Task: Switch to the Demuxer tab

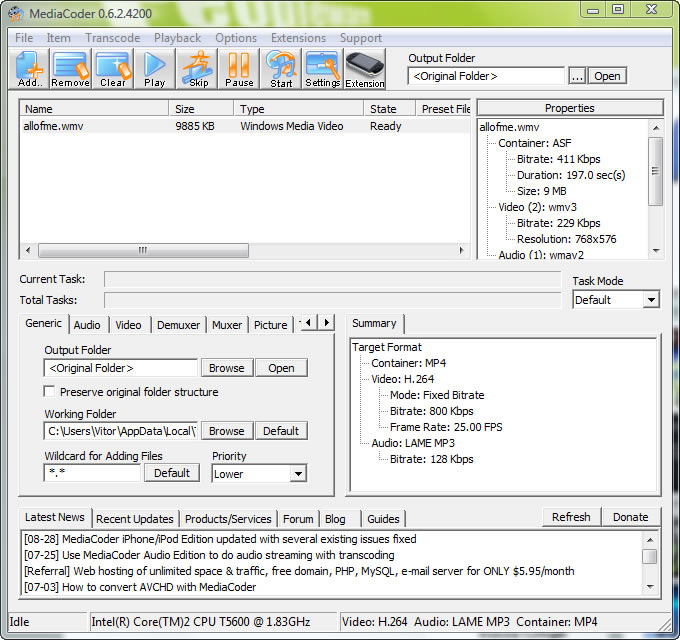Action: tap(178, 325)
